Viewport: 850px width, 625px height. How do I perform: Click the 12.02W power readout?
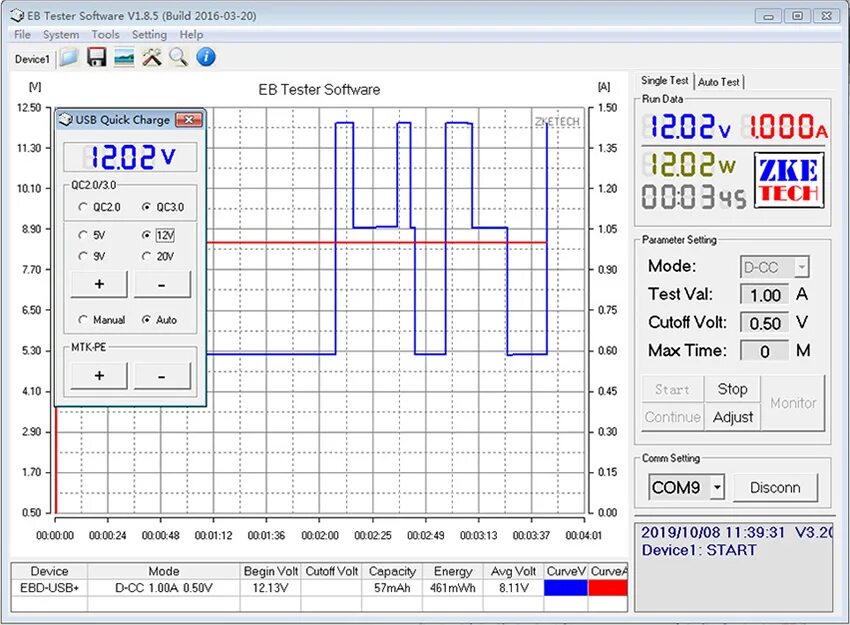pyautogui.click(x=690, y=164)
